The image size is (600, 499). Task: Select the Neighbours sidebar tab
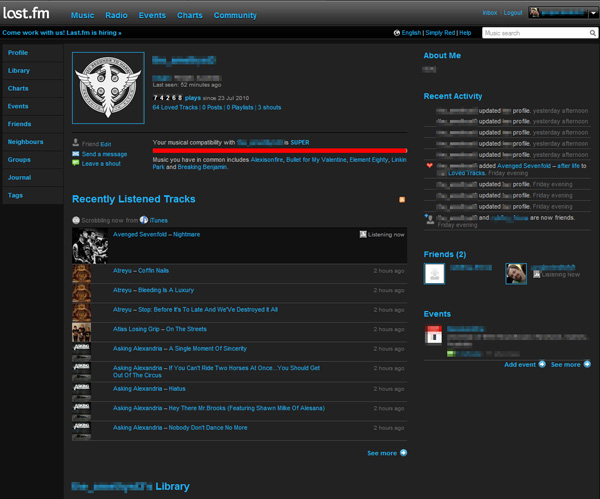33,142
